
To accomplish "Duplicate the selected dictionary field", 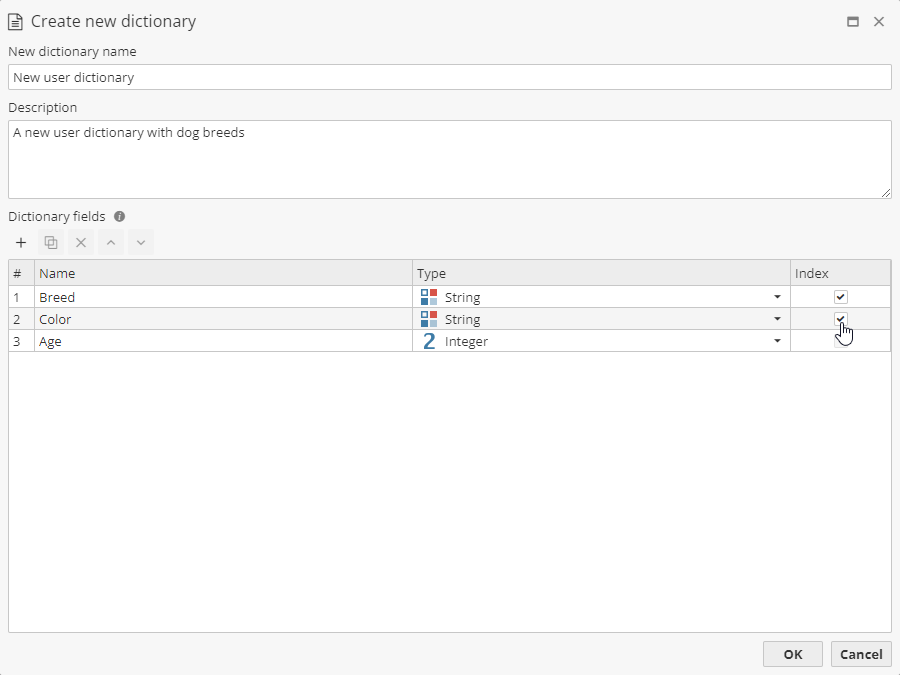I will click(50, 242).
